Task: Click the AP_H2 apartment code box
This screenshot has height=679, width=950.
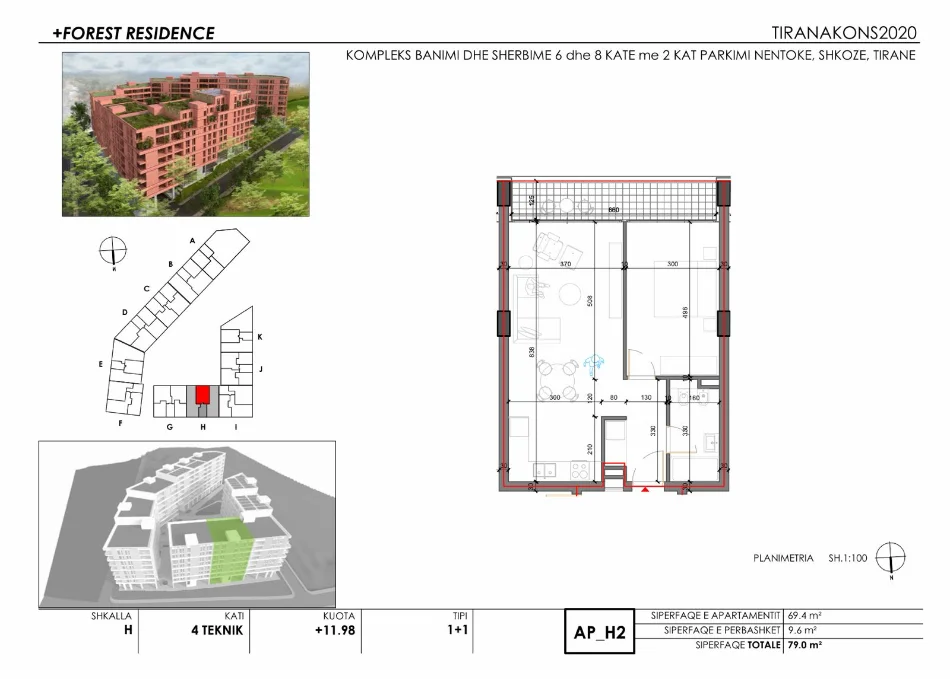Action: 599,632
